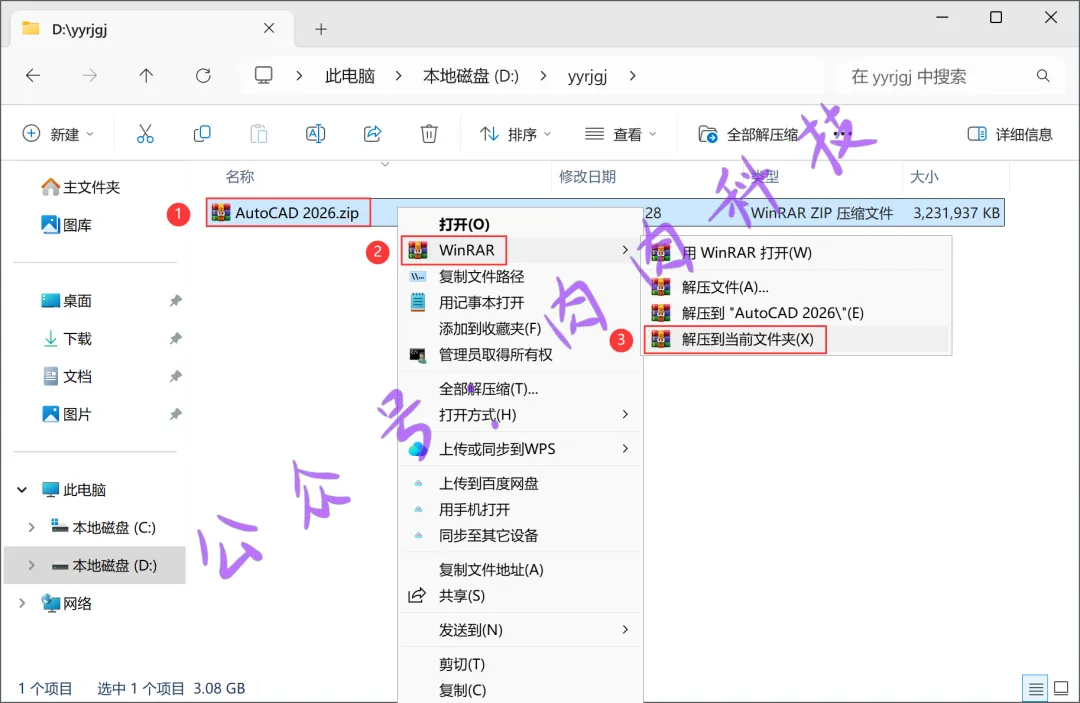Expand 打开方式(H) submenu
Image resolution: width=1080 pixels, height=703 pixels.
[519, 415]
